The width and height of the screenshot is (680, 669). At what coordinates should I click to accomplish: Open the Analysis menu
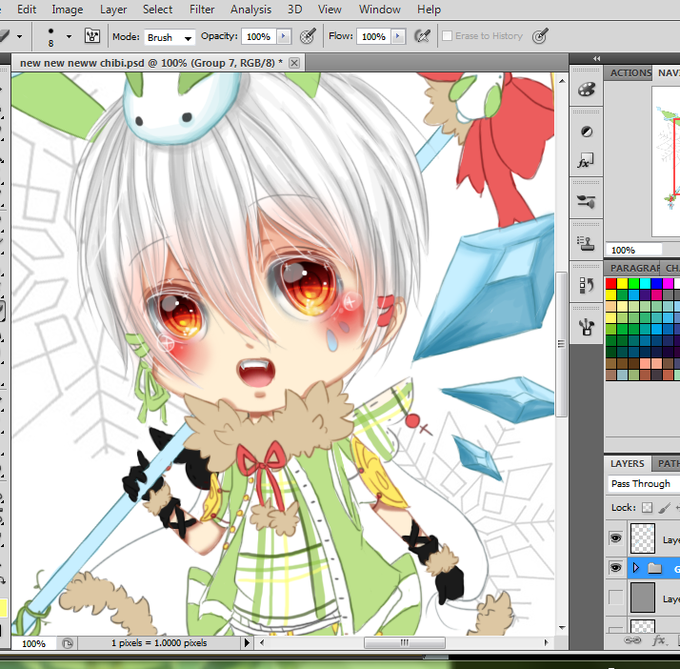(x=251, y=10)
